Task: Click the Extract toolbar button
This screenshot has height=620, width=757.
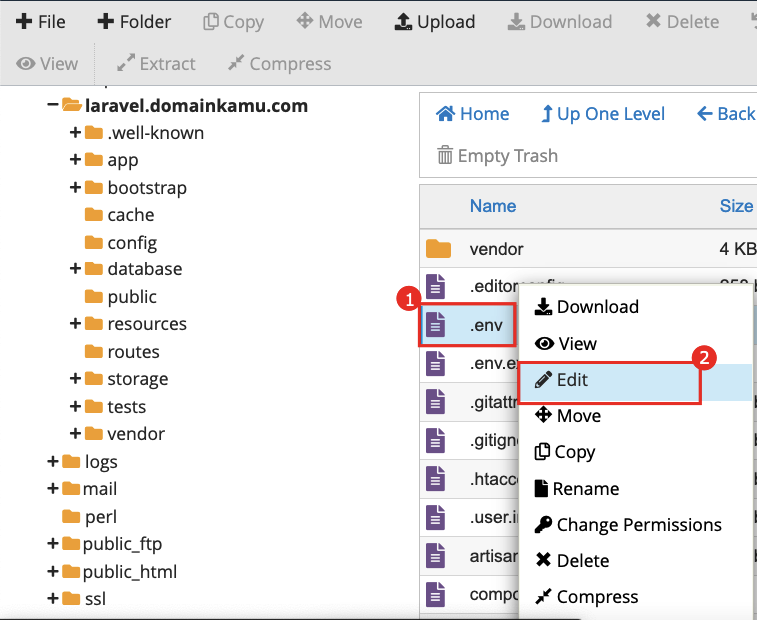Action: 156,64
